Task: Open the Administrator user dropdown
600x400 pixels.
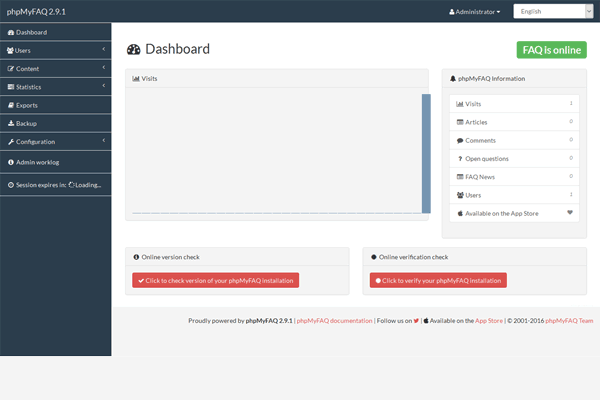Action: pyautogui.click(x=474, y=12)
